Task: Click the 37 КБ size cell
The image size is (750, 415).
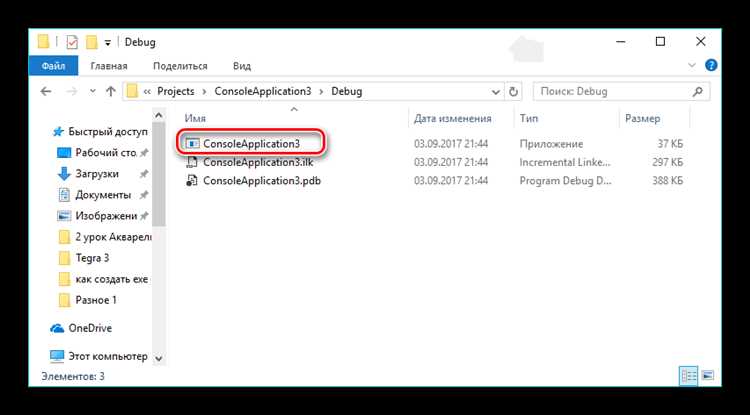Action: (x=670, y=143)
